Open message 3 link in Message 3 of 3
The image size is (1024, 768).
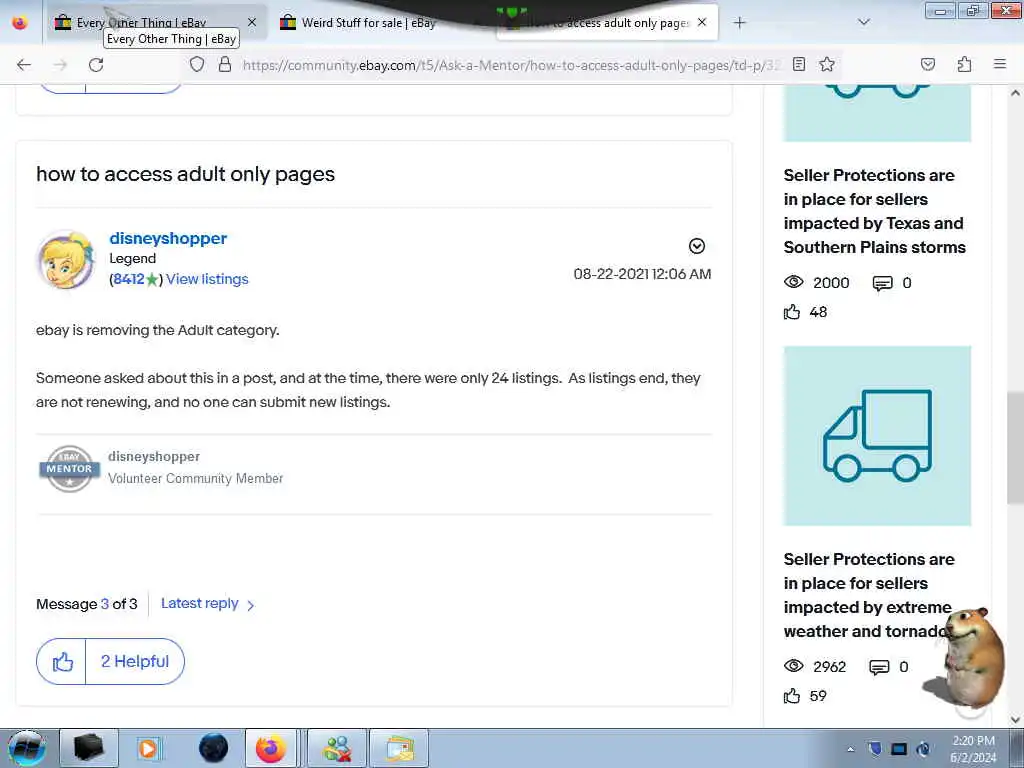click(x=104, y=604)
